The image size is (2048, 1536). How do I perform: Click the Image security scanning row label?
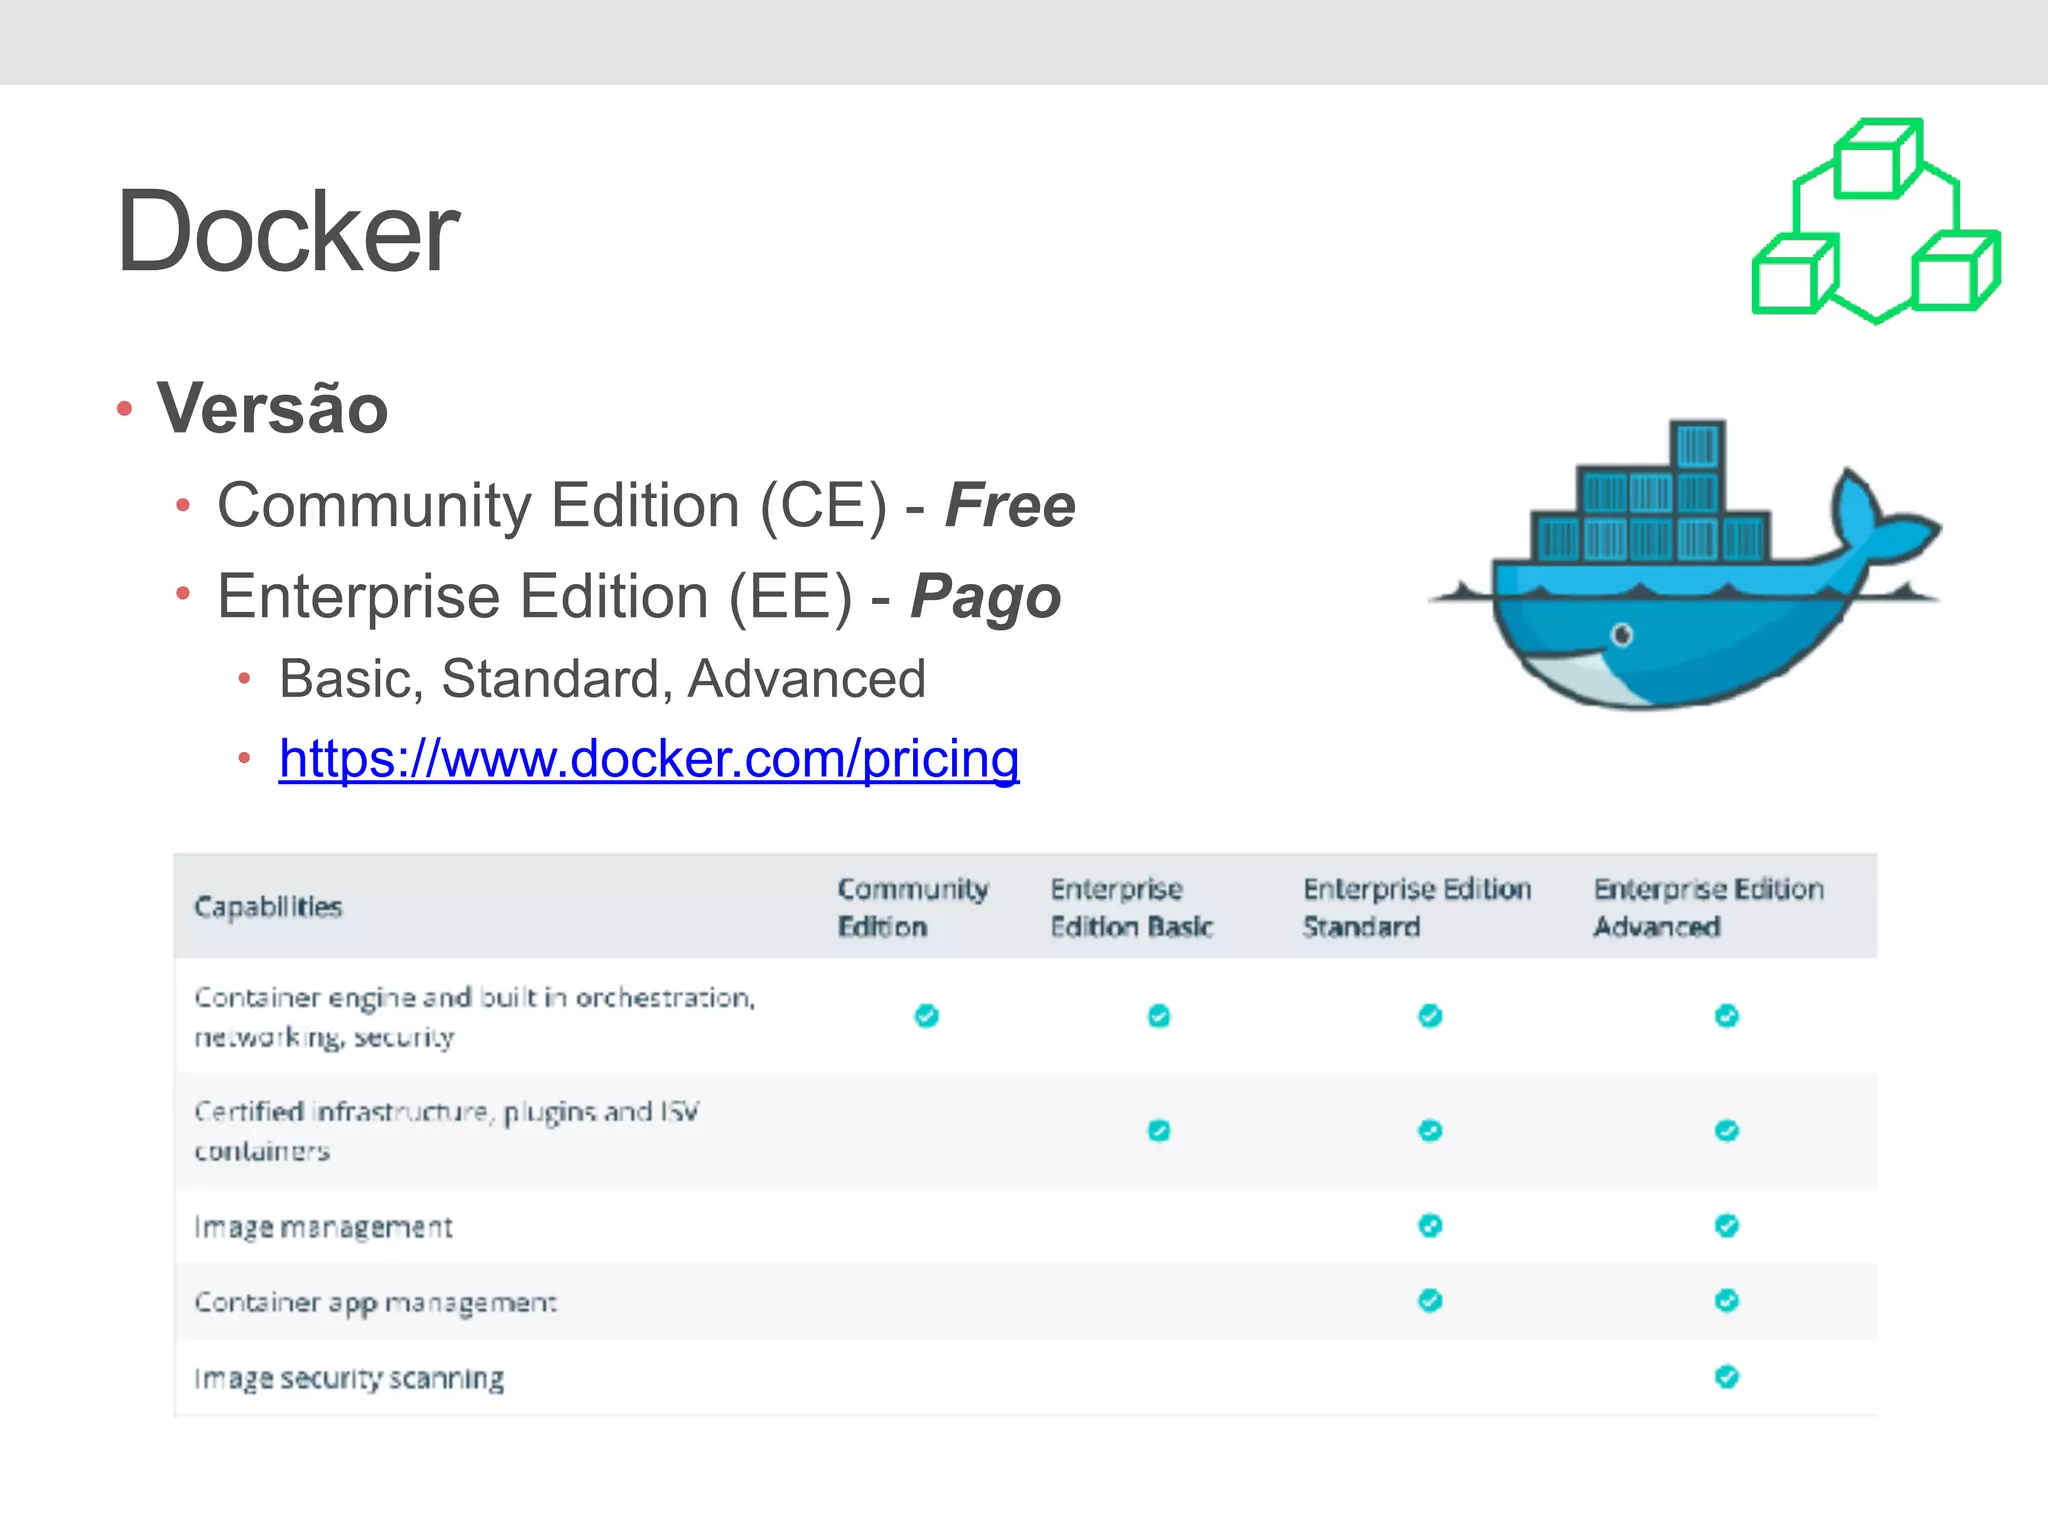coord(349,1378)
